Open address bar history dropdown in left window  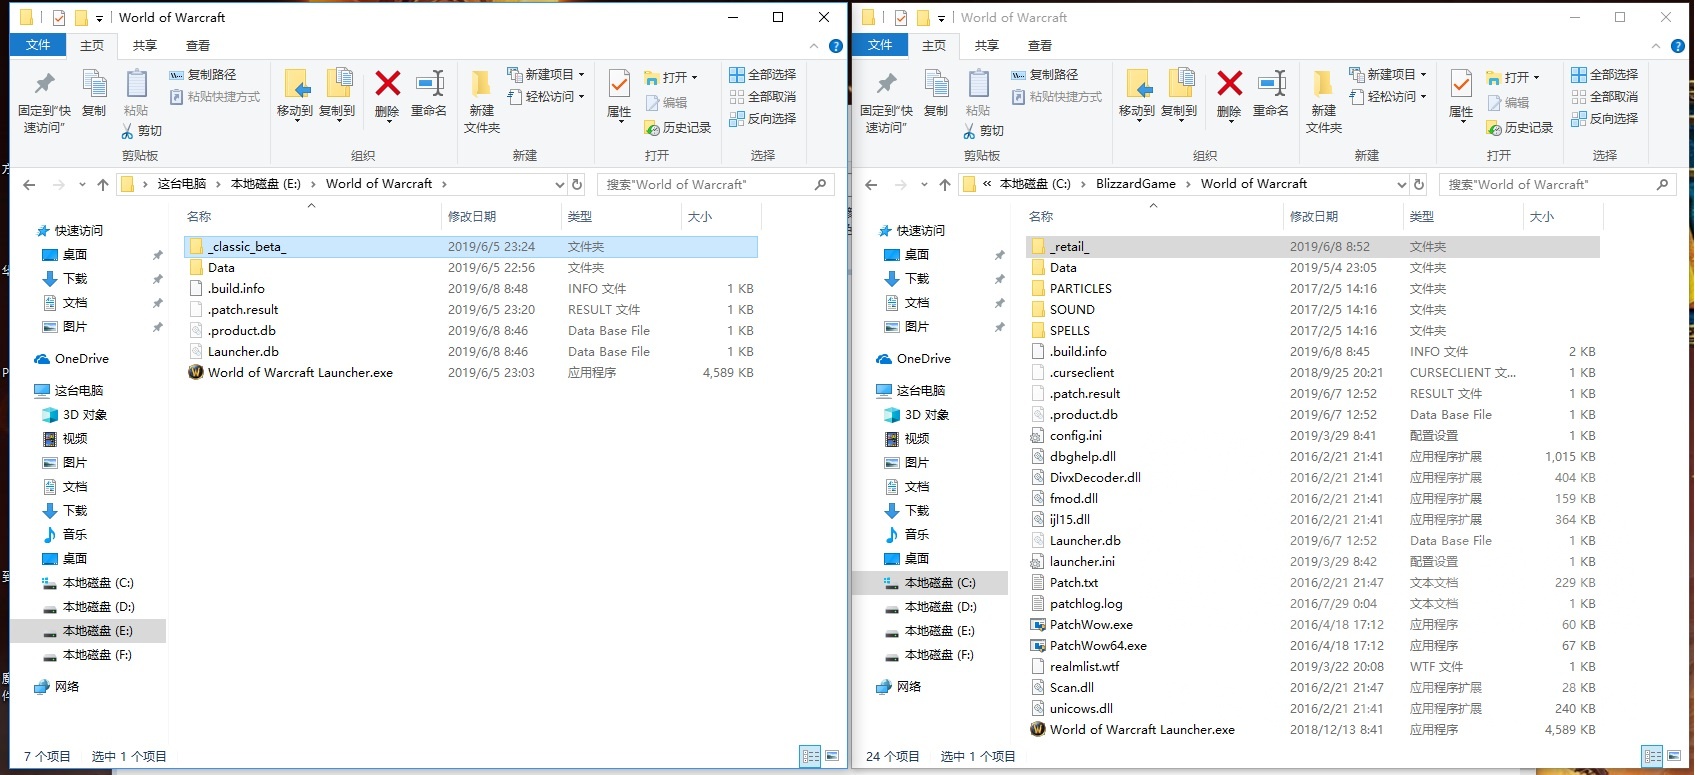560,184
